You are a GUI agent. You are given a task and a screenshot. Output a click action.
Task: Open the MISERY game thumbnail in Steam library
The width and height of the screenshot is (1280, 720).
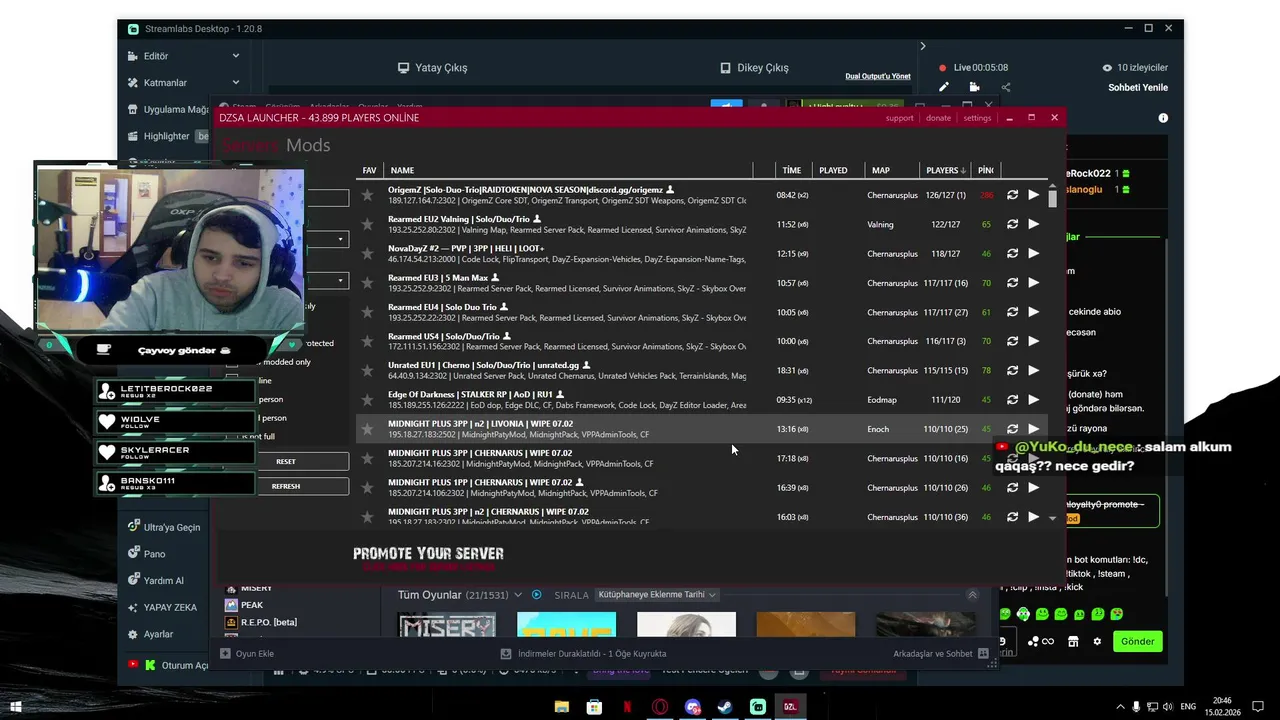[x=447, y=625]
